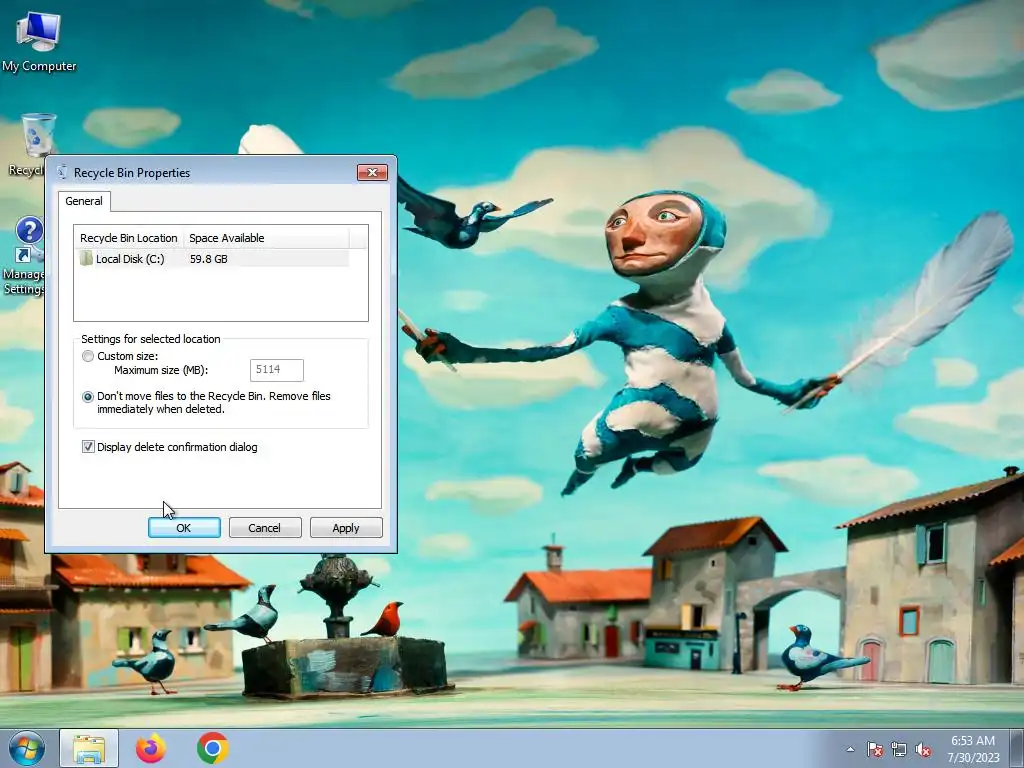Launch Firefox from the taskbar
This screenshot has height=768, width=1024.
151,748
